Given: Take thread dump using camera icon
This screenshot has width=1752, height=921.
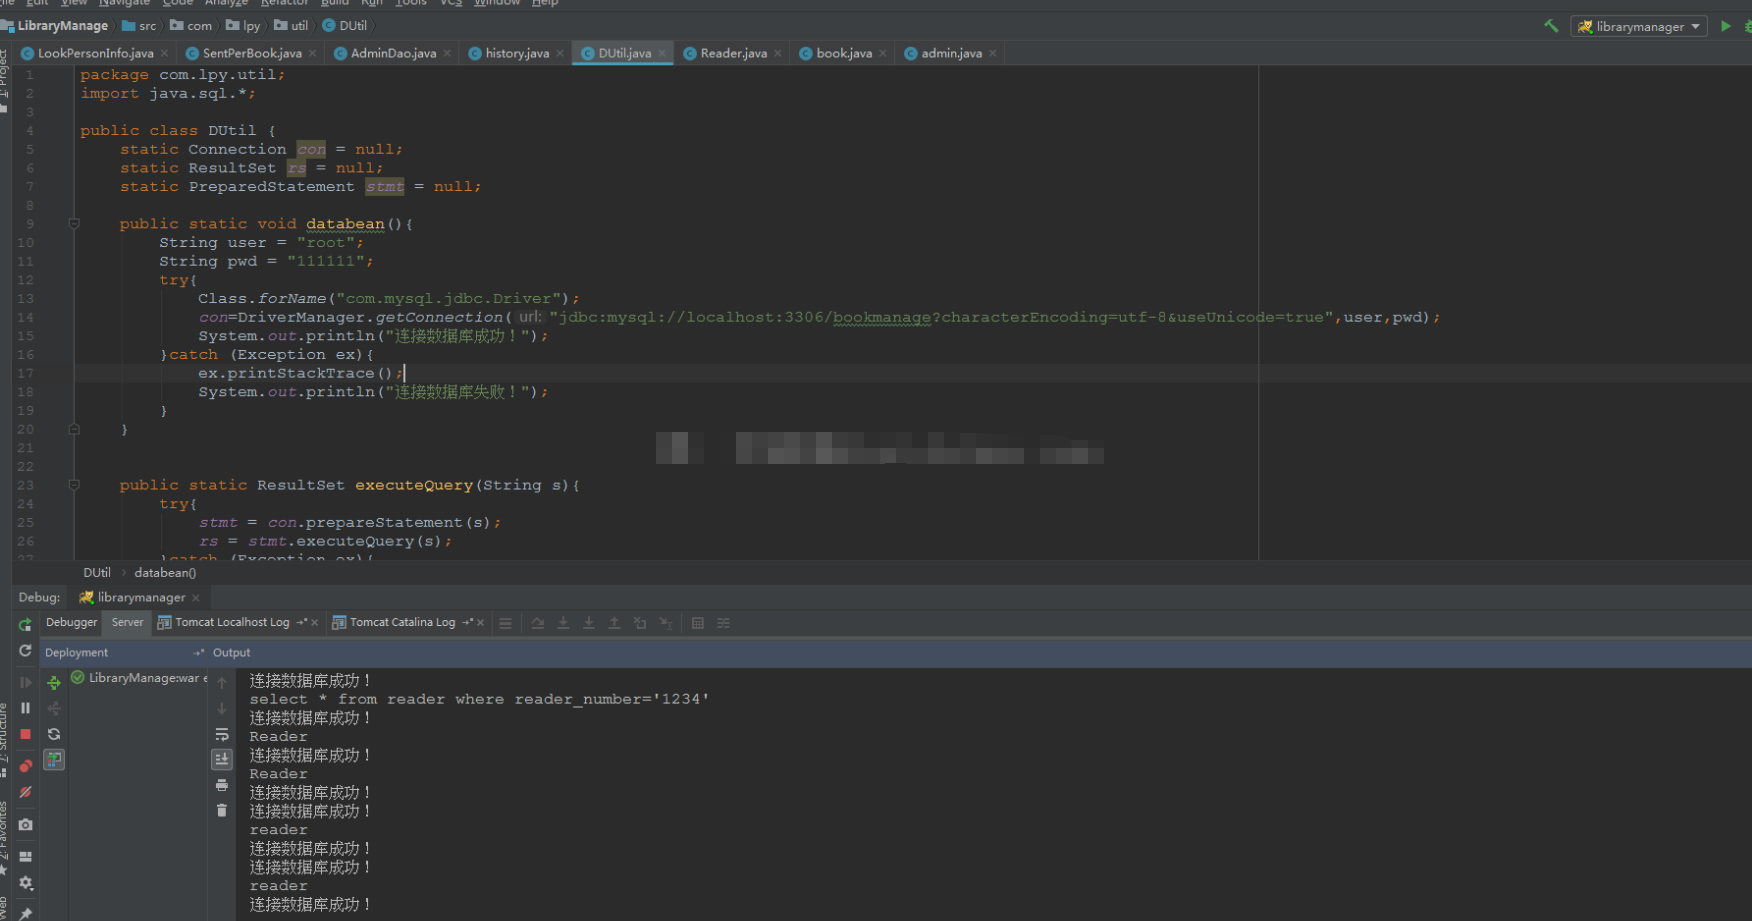Looking at the screenshot, I should [25, 825].
